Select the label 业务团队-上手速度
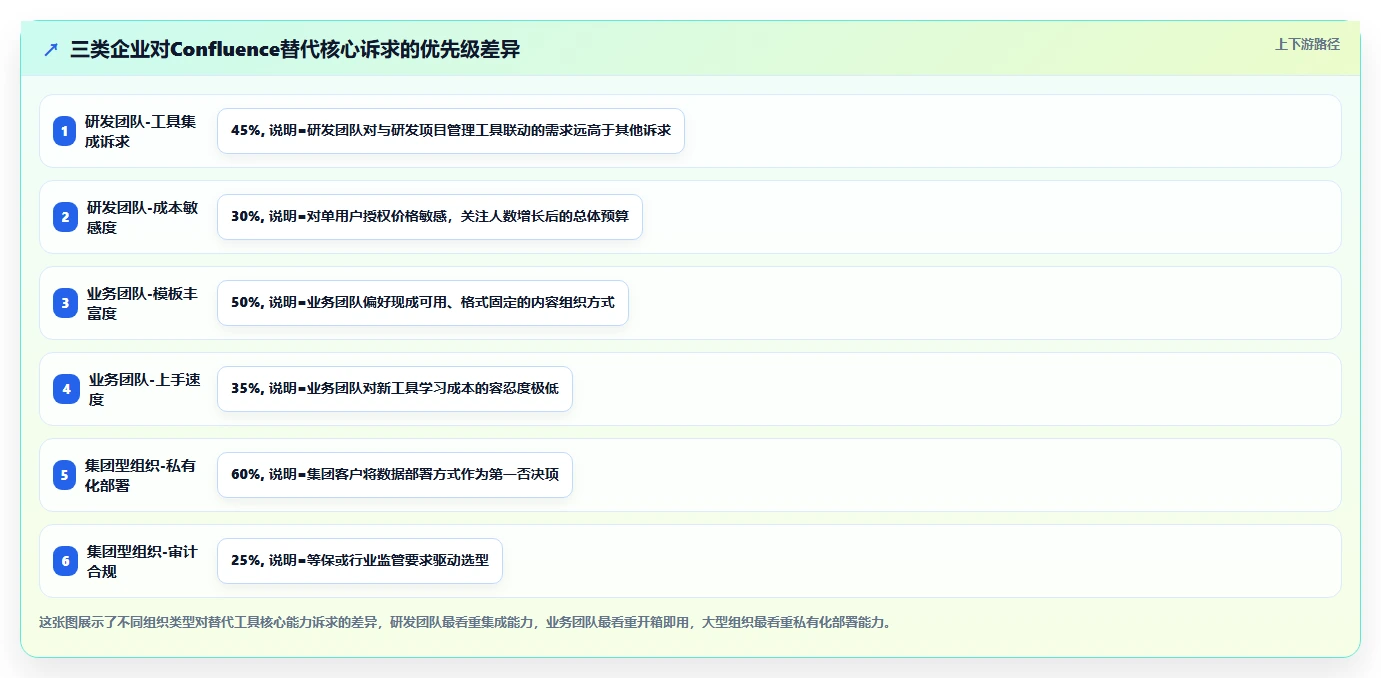This screenshot has width=1381, height=678. click(x=144, y=389)
